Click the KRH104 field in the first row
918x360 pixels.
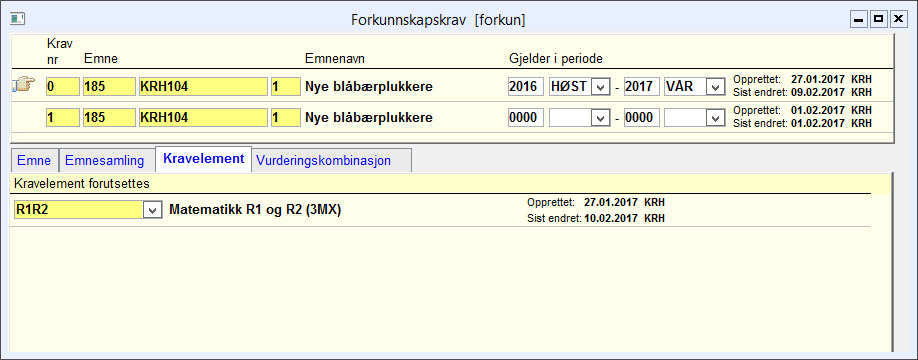point(203,87)
